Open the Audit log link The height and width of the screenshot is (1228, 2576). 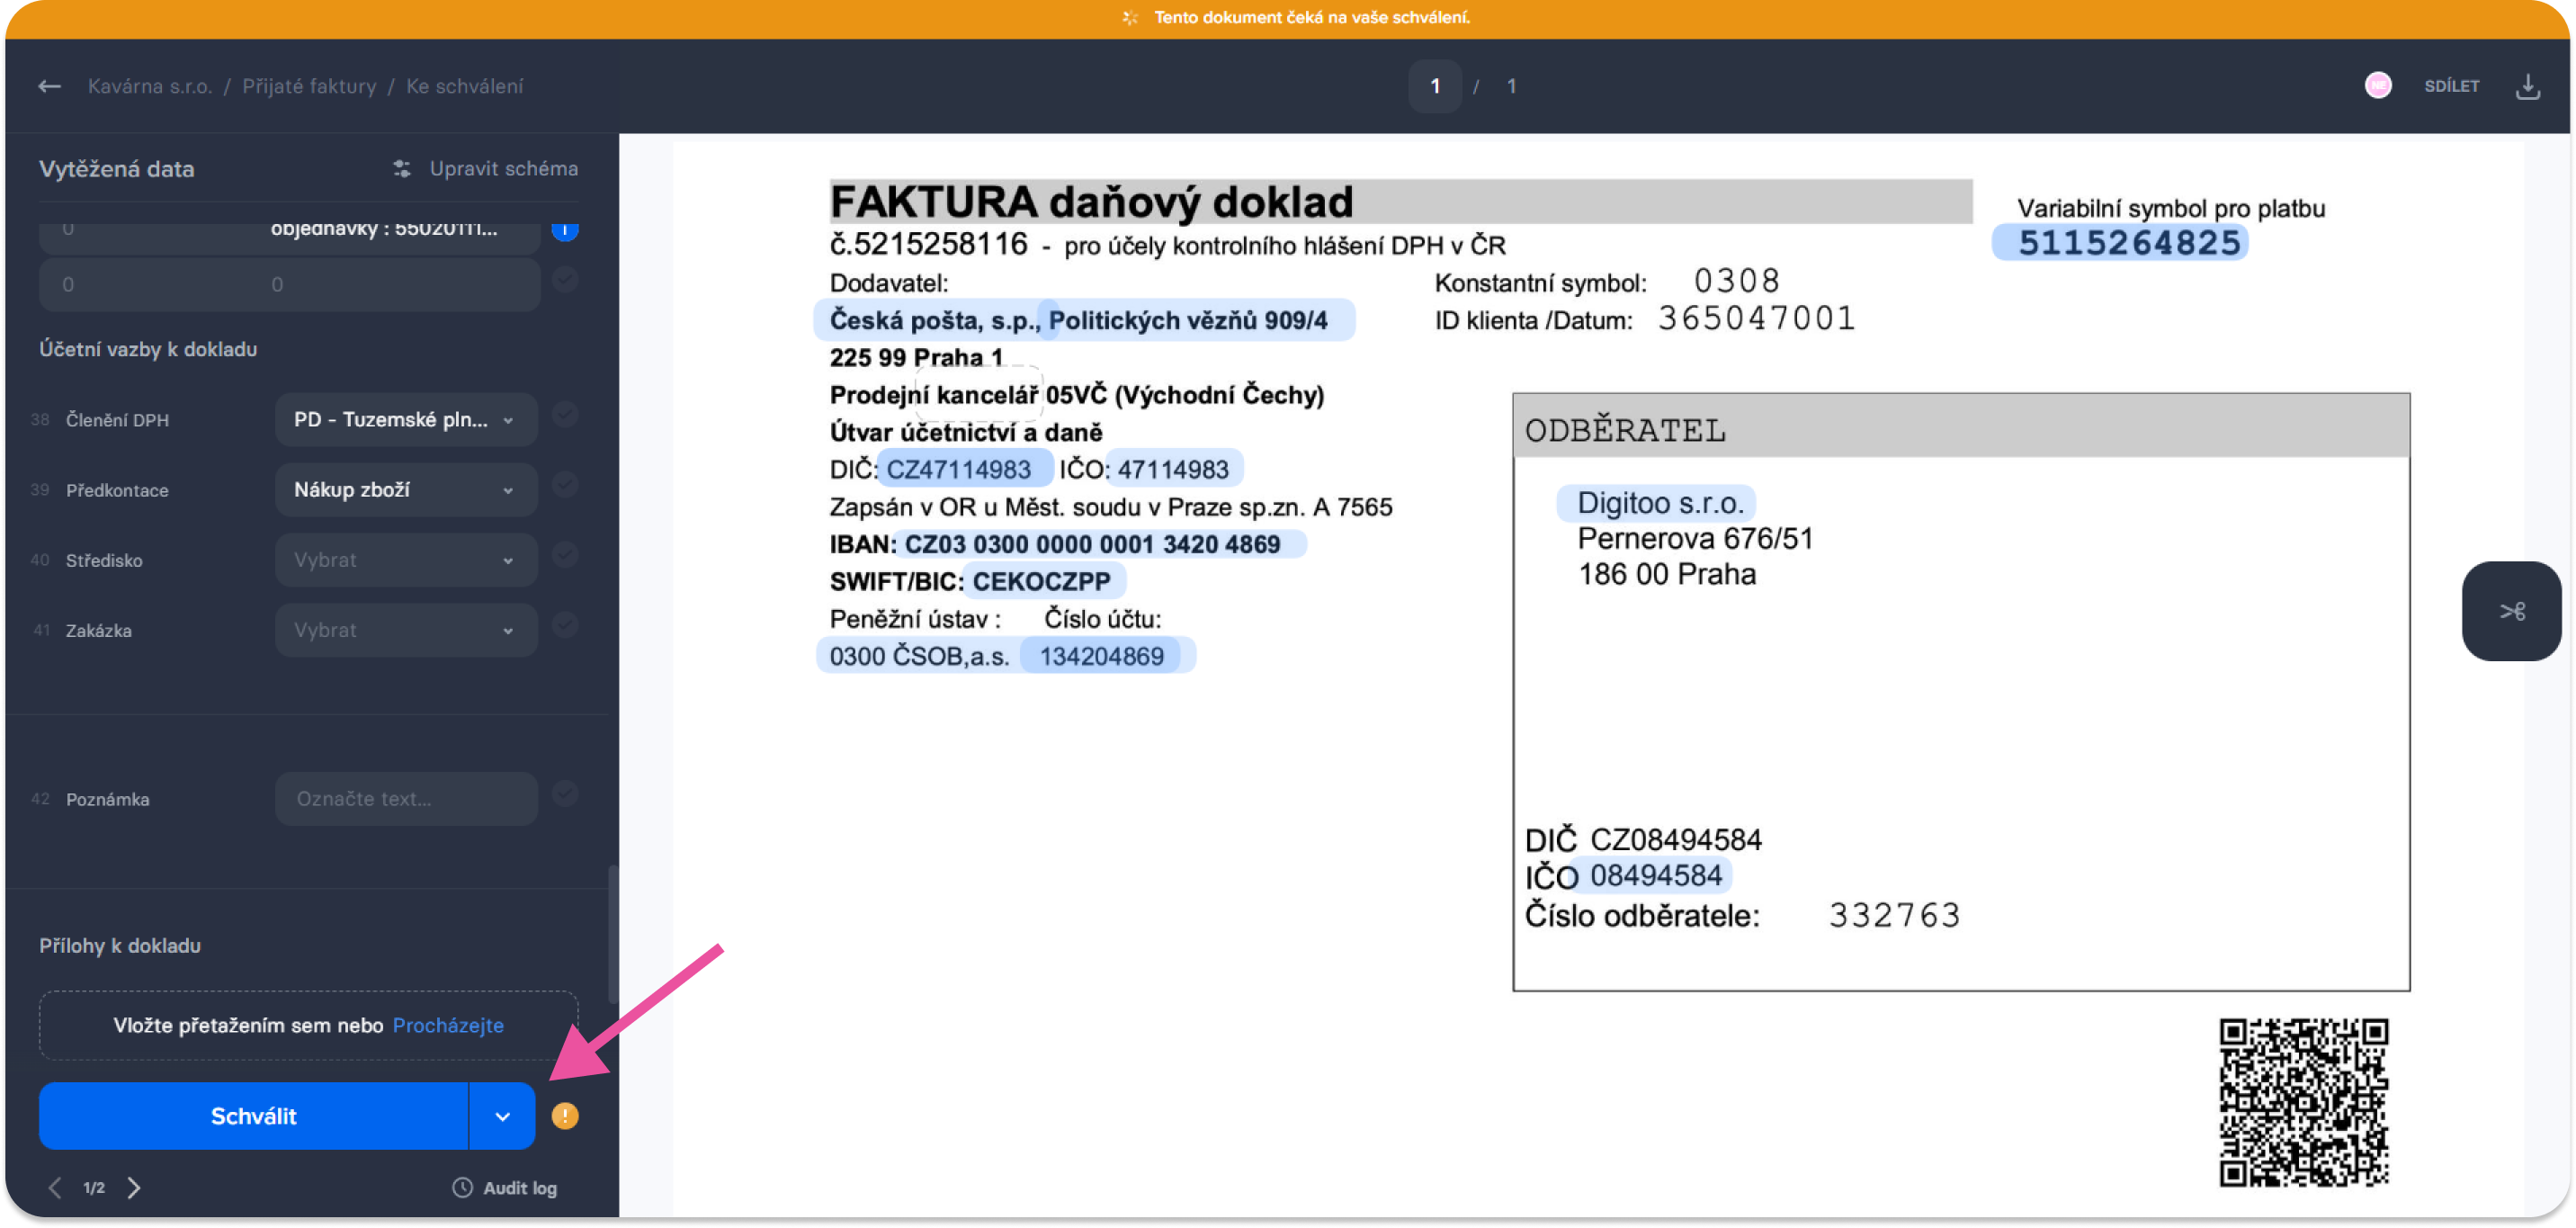coord(519,1188)
